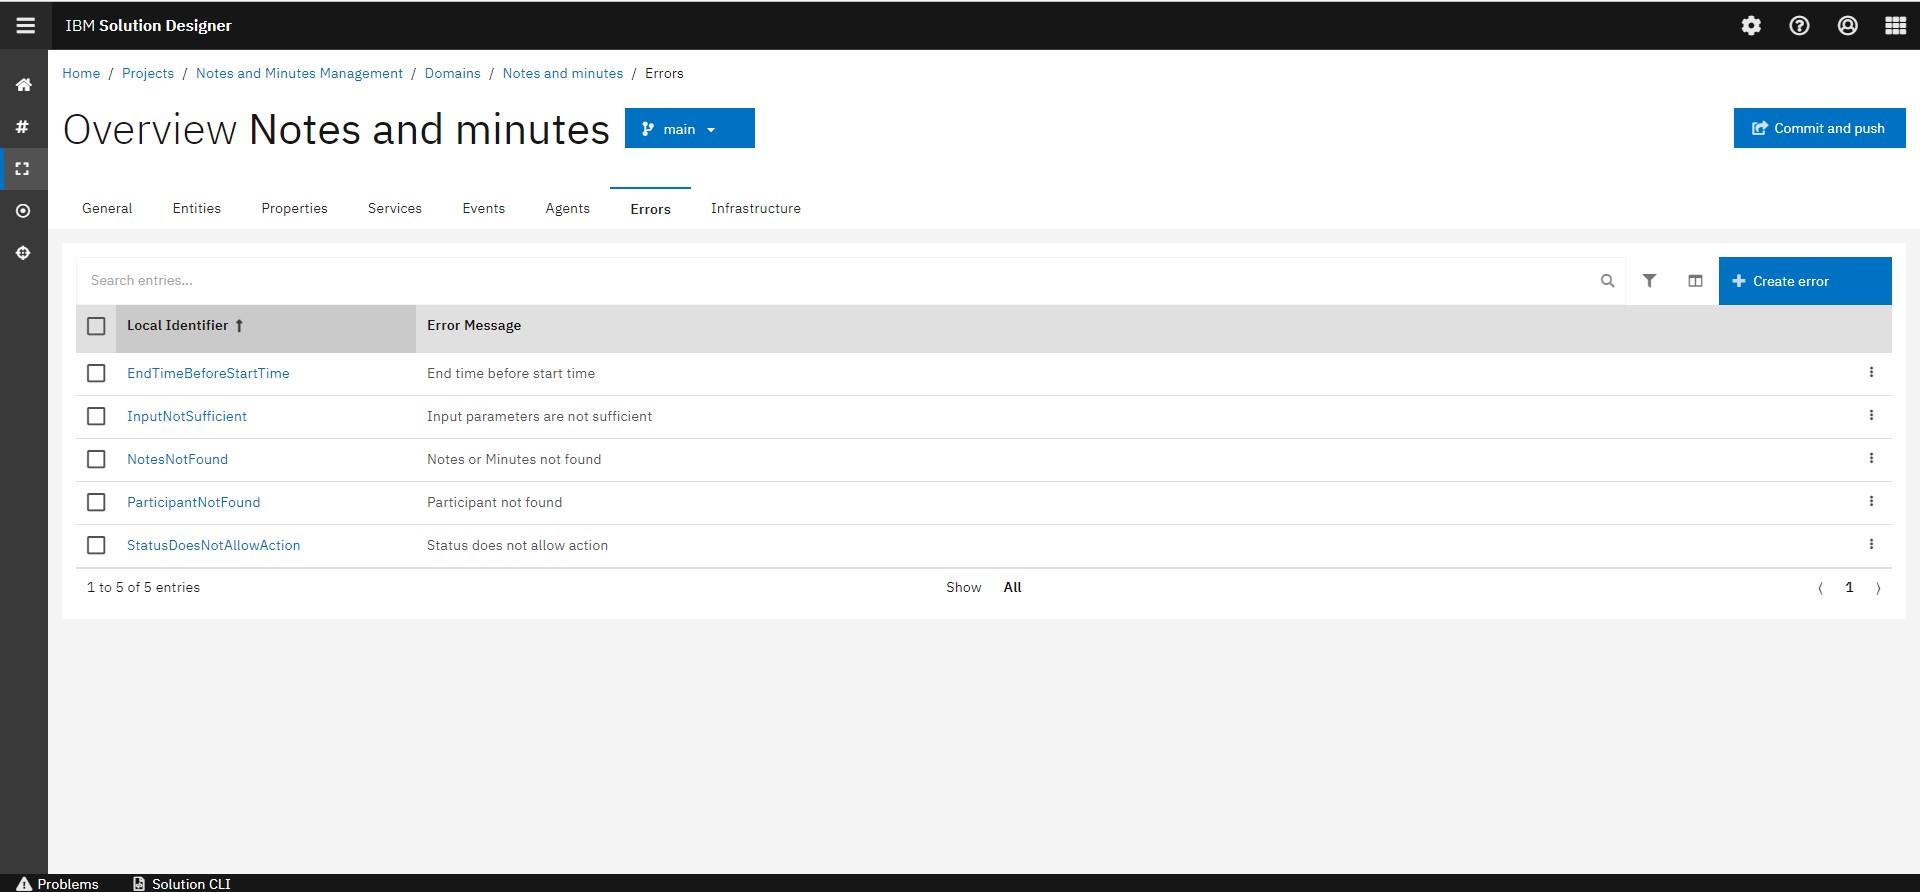
Task: Open the help question mark icon
Action: pyautogui.click(x=1799, y=26)
